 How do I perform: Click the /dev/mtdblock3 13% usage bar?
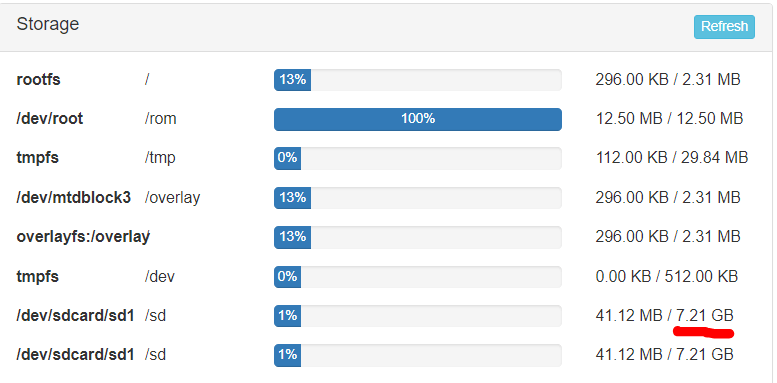tap(418, 198)
